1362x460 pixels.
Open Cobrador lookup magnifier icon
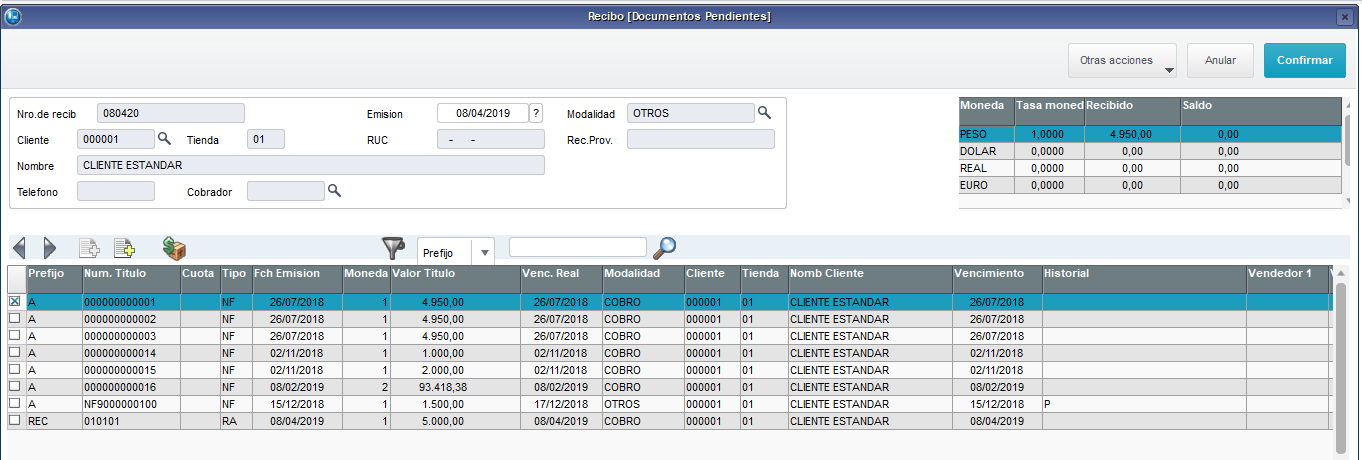pyautogui.click(x=335, y=190)
